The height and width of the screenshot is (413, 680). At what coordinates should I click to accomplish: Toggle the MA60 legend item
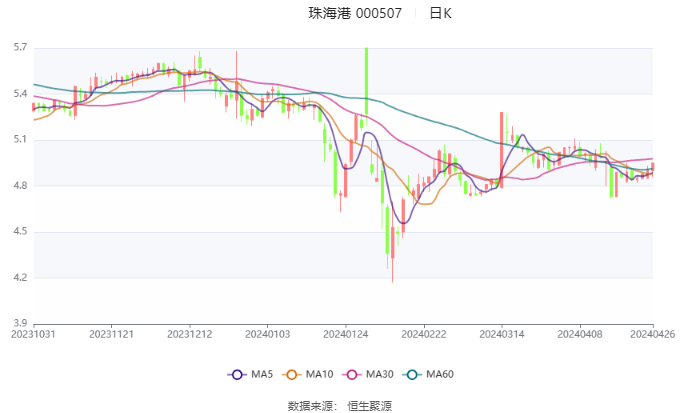(428, 374)
